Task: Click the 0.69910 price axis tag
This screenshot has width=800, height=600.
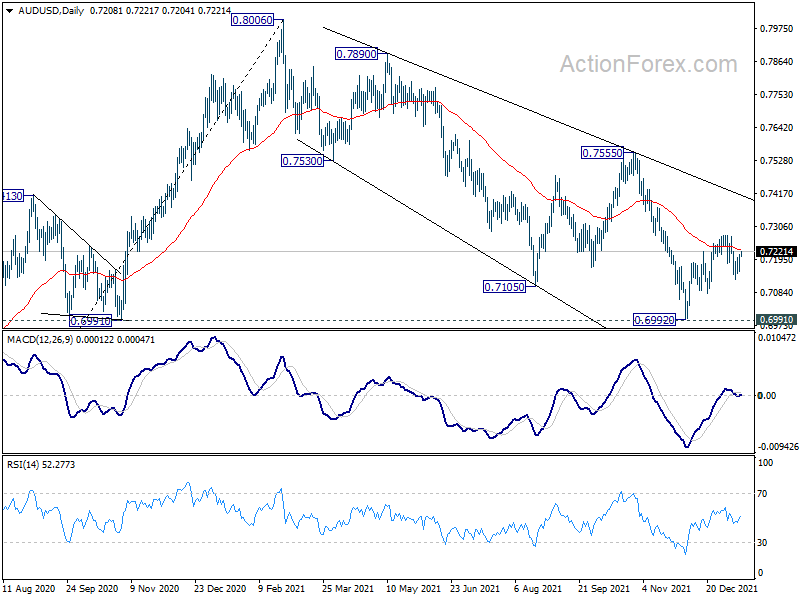Action: point(776,320)
